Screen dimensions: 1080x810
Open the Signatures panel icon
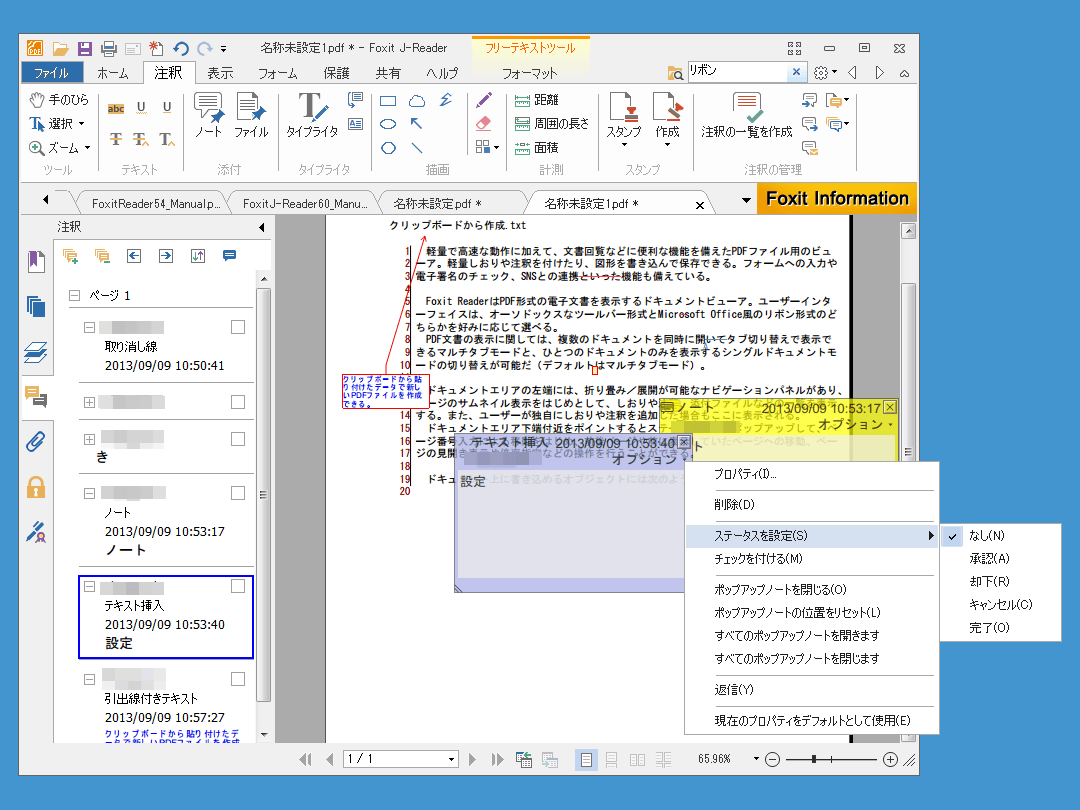click(36, 532)
